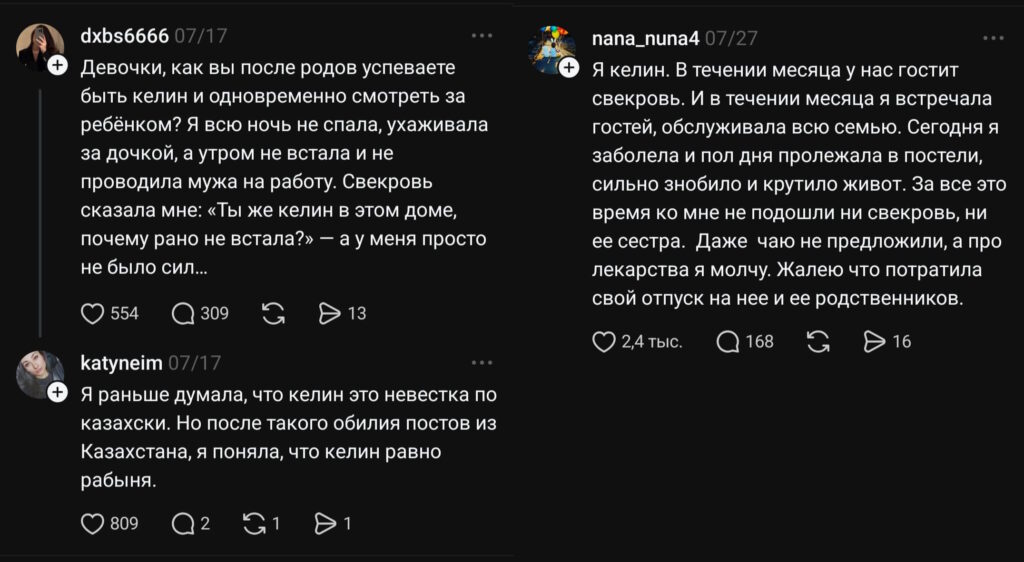
Task: Open more options menu on dxbs6666 post
Action: tap(482, 35)
